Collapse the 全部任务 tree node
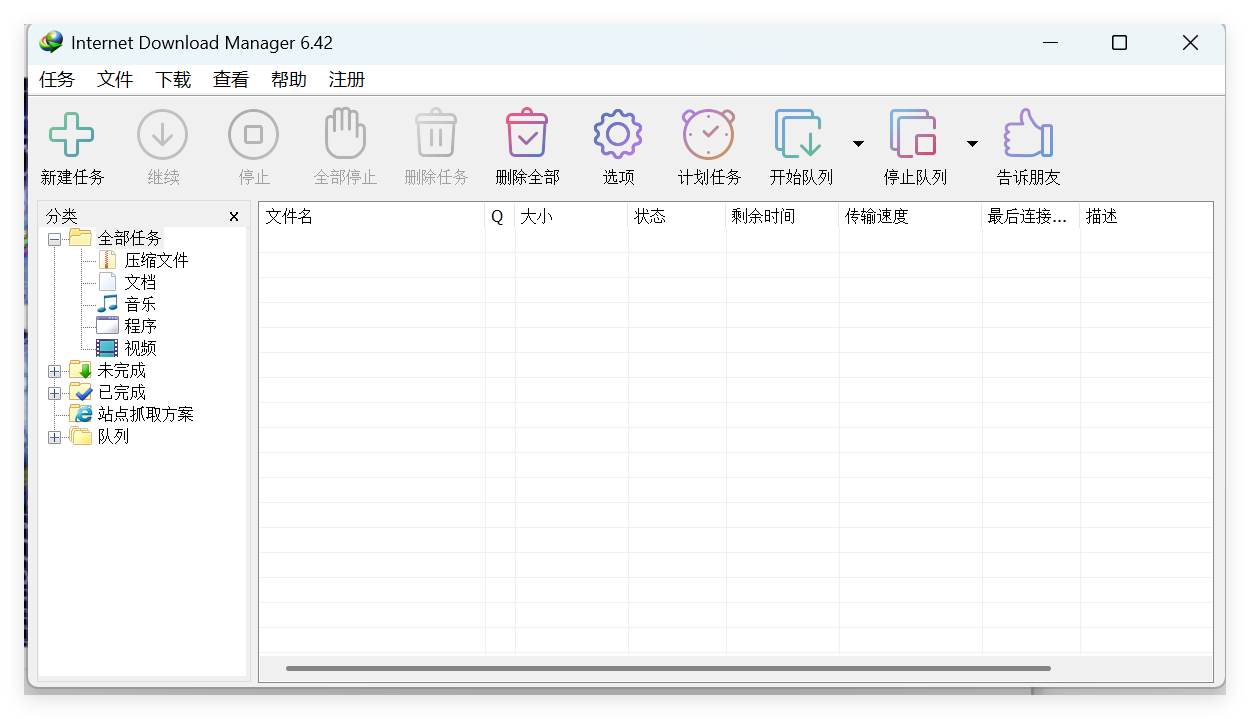1250x719 pixels. tap(55, 239)
